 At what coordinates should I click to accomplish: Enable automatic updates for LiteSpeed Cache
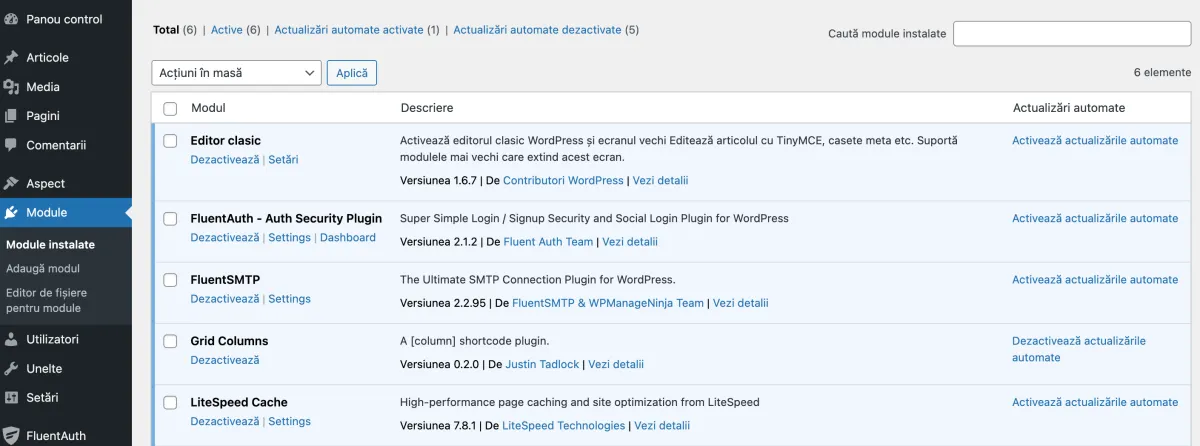click(1095, 403)
